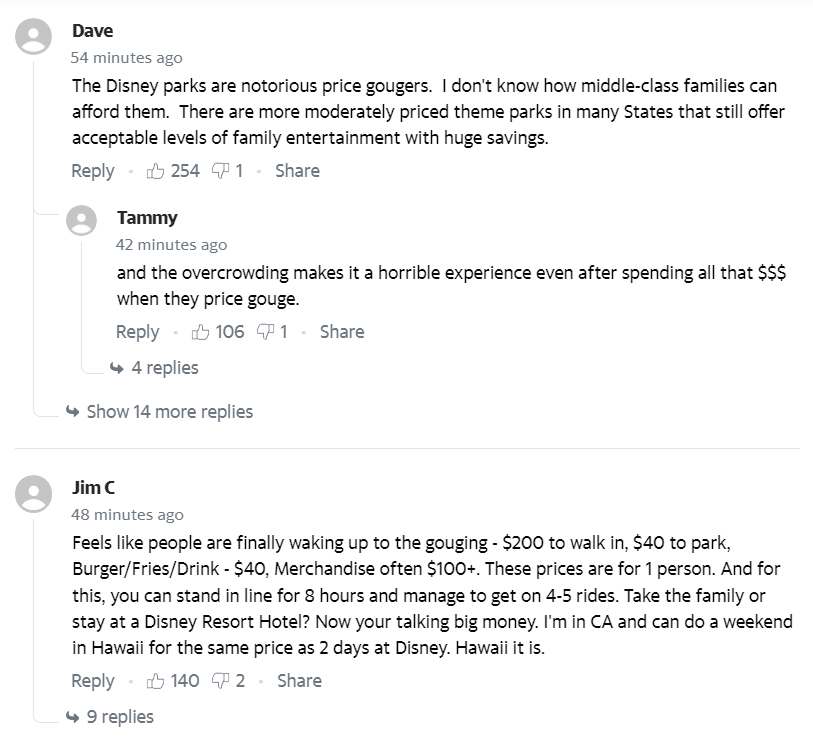
Task: Dislike Tammy's reply with thumbs-down
Action: (265, 332)
